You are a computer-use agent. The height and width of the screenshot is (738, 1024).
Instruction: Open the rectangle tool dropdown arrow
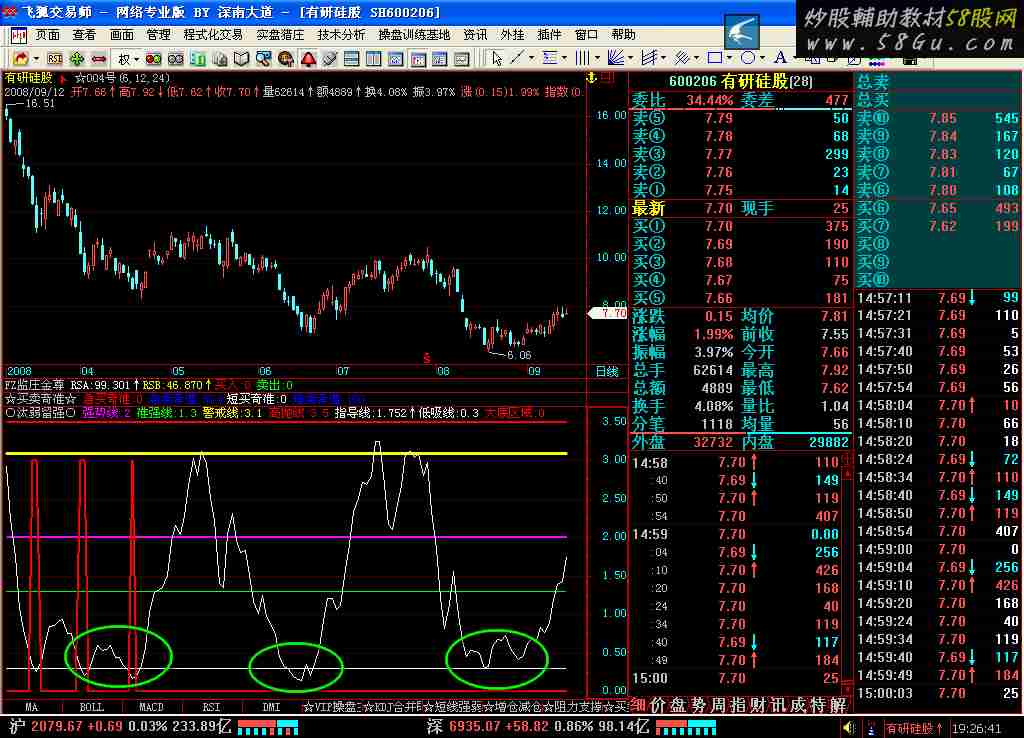click(729, 59)
